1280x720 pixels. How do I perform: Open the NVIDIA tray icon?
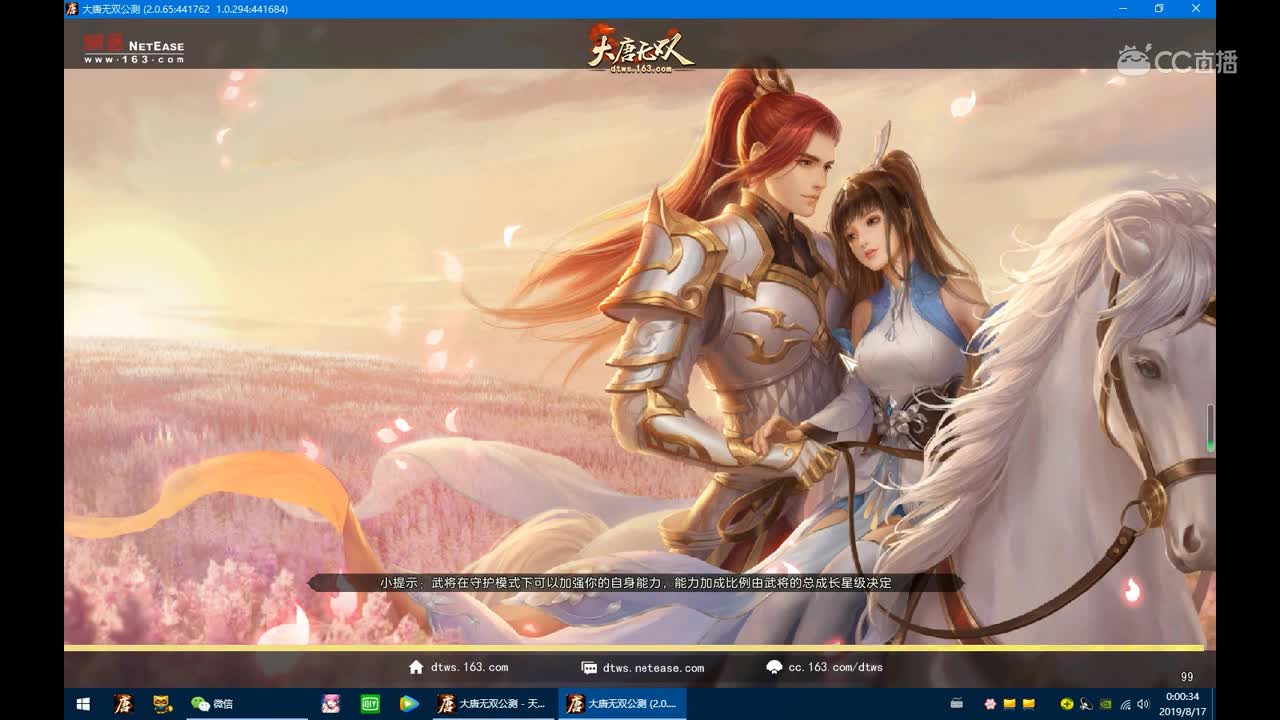[1105, 704]
